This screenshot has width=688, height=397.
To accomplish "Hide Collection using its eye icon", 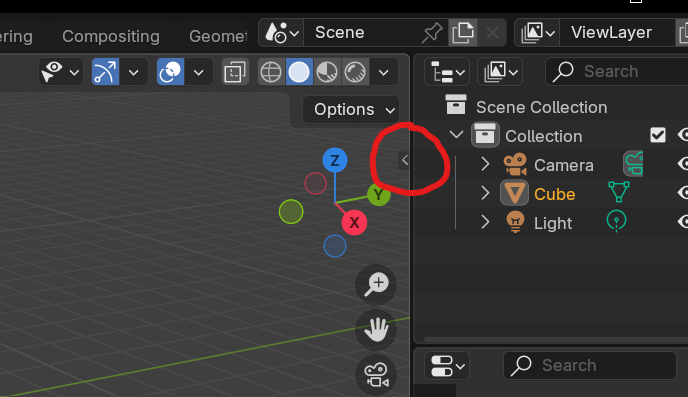I will click(x=683, y=135).
